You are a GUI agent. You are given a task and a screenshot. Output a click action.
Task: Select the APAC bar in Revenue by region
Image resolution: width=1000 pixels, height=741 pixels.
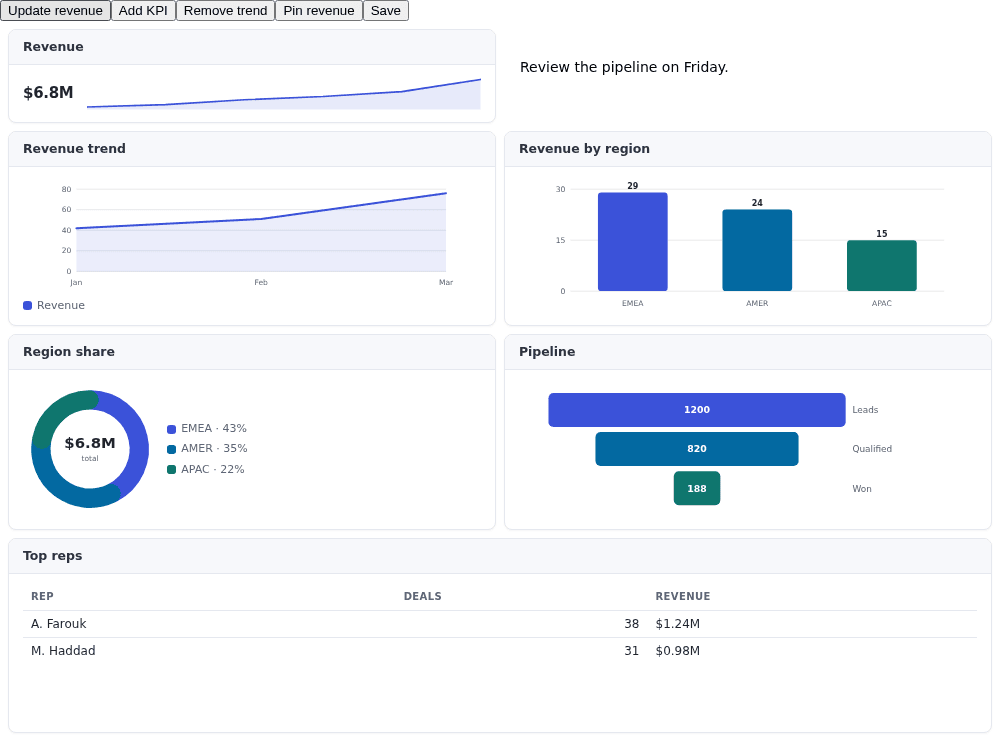(881, 265)
